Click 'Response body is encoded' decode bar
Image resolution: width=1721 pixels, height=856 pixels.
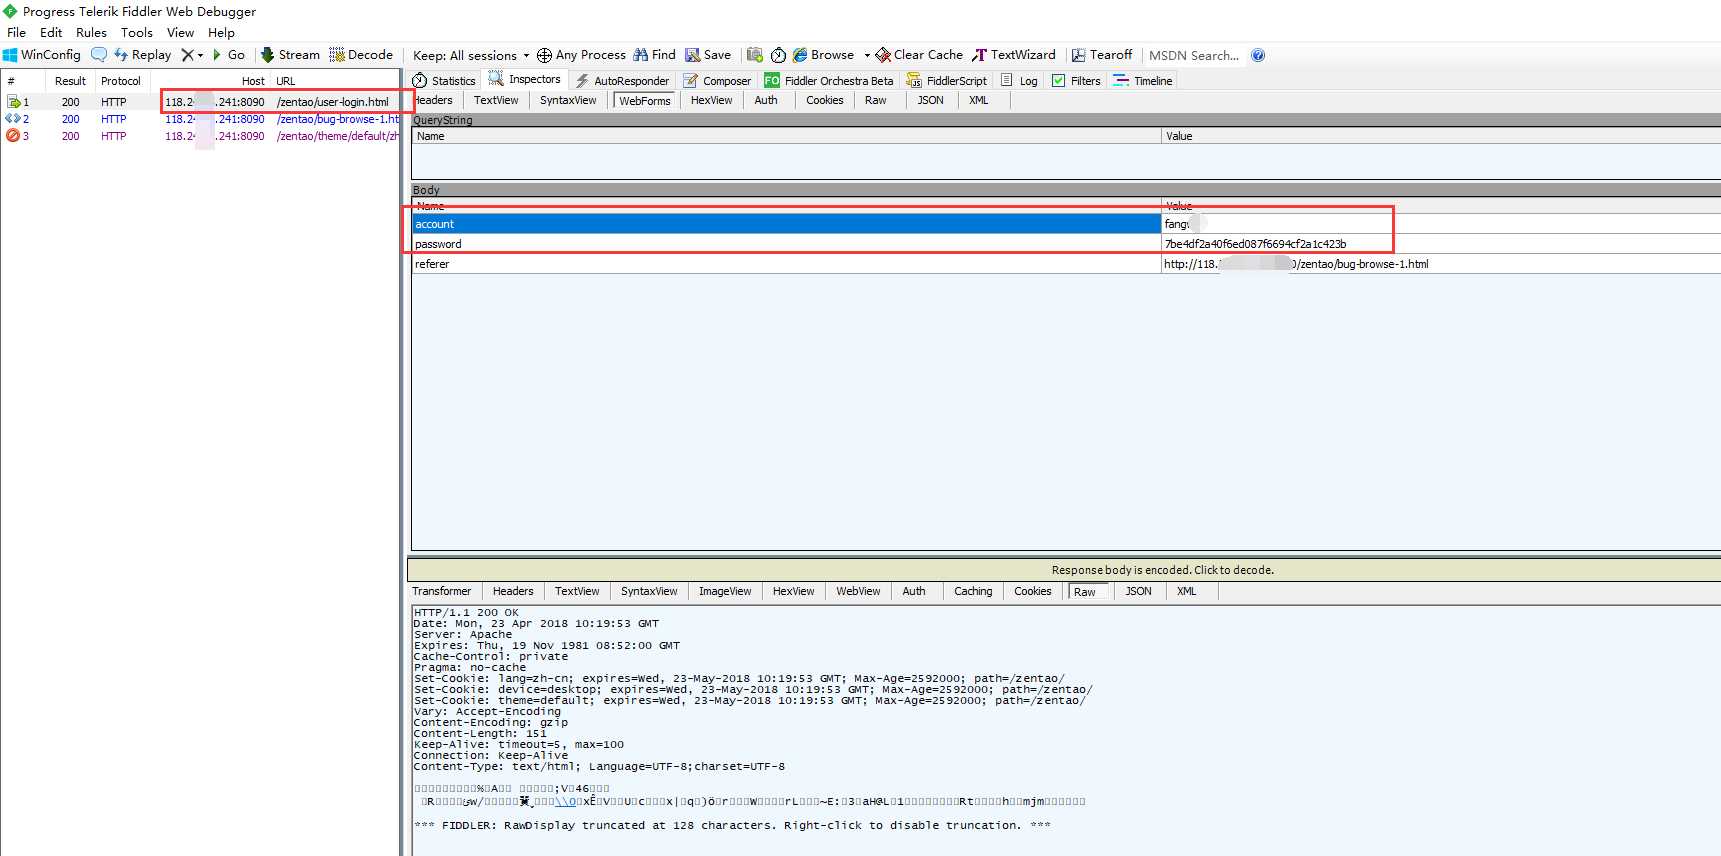tap(1064, 570)
